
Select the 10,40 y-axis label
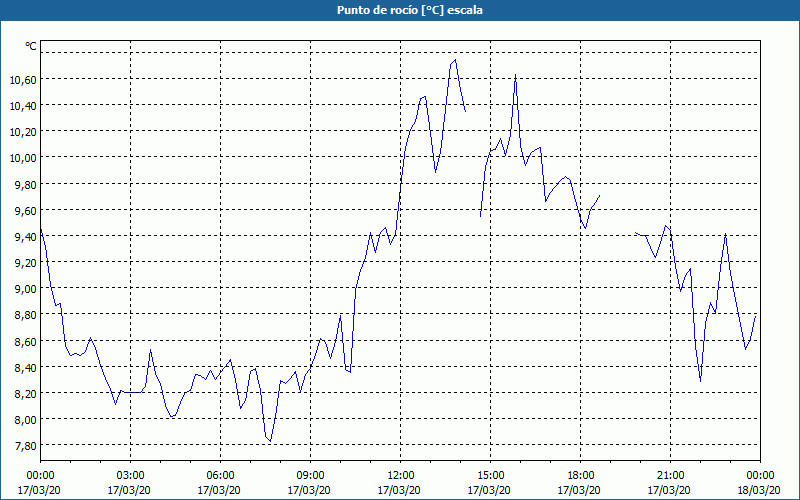coord(23,105)
